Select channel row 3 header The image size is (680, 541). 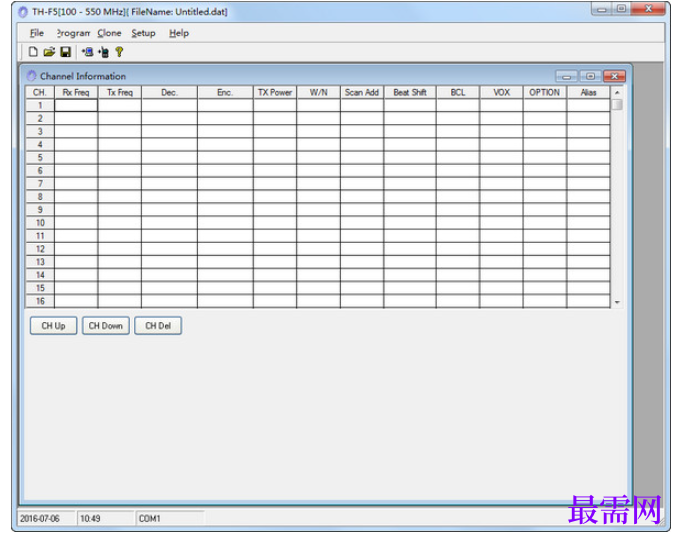(40, 131)
